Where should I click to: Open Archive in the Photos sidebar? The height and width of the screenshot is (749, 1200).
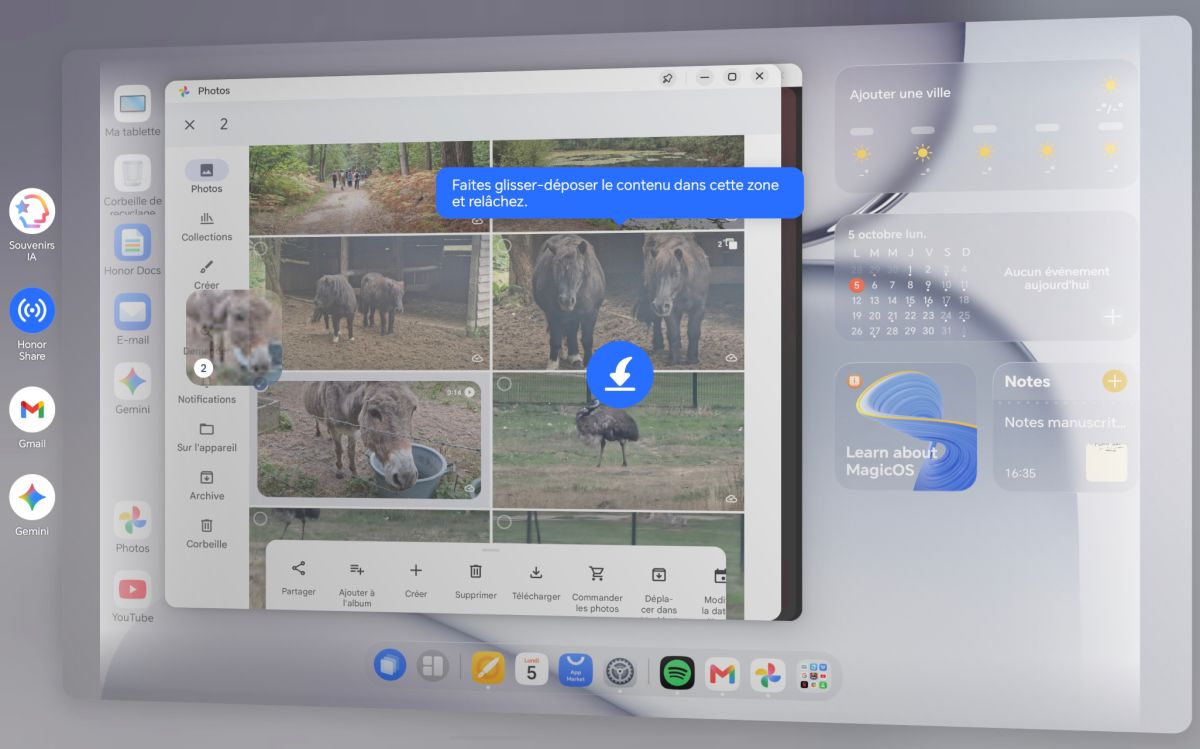tap(207, 485)
